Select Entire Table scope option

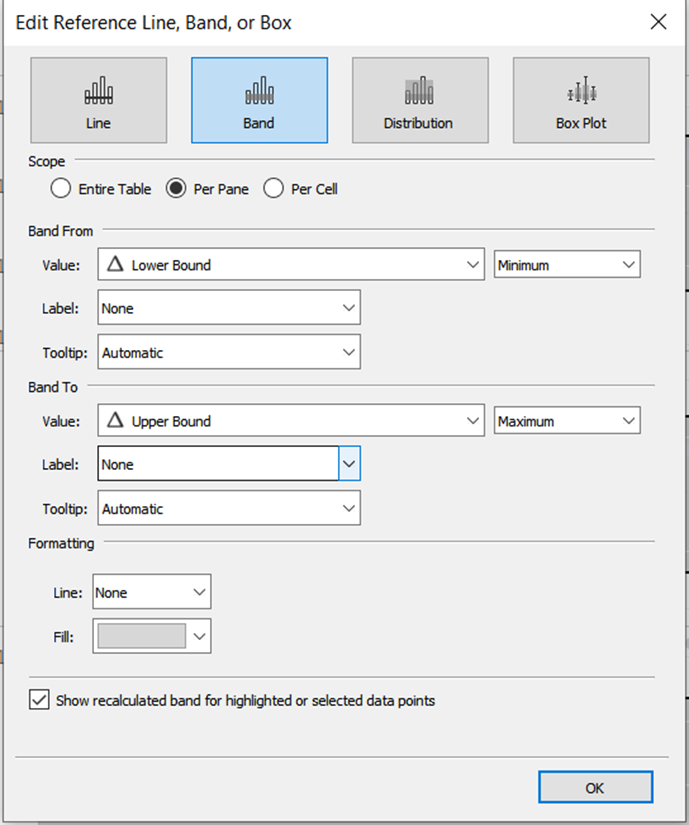click(x=61, y=188)
